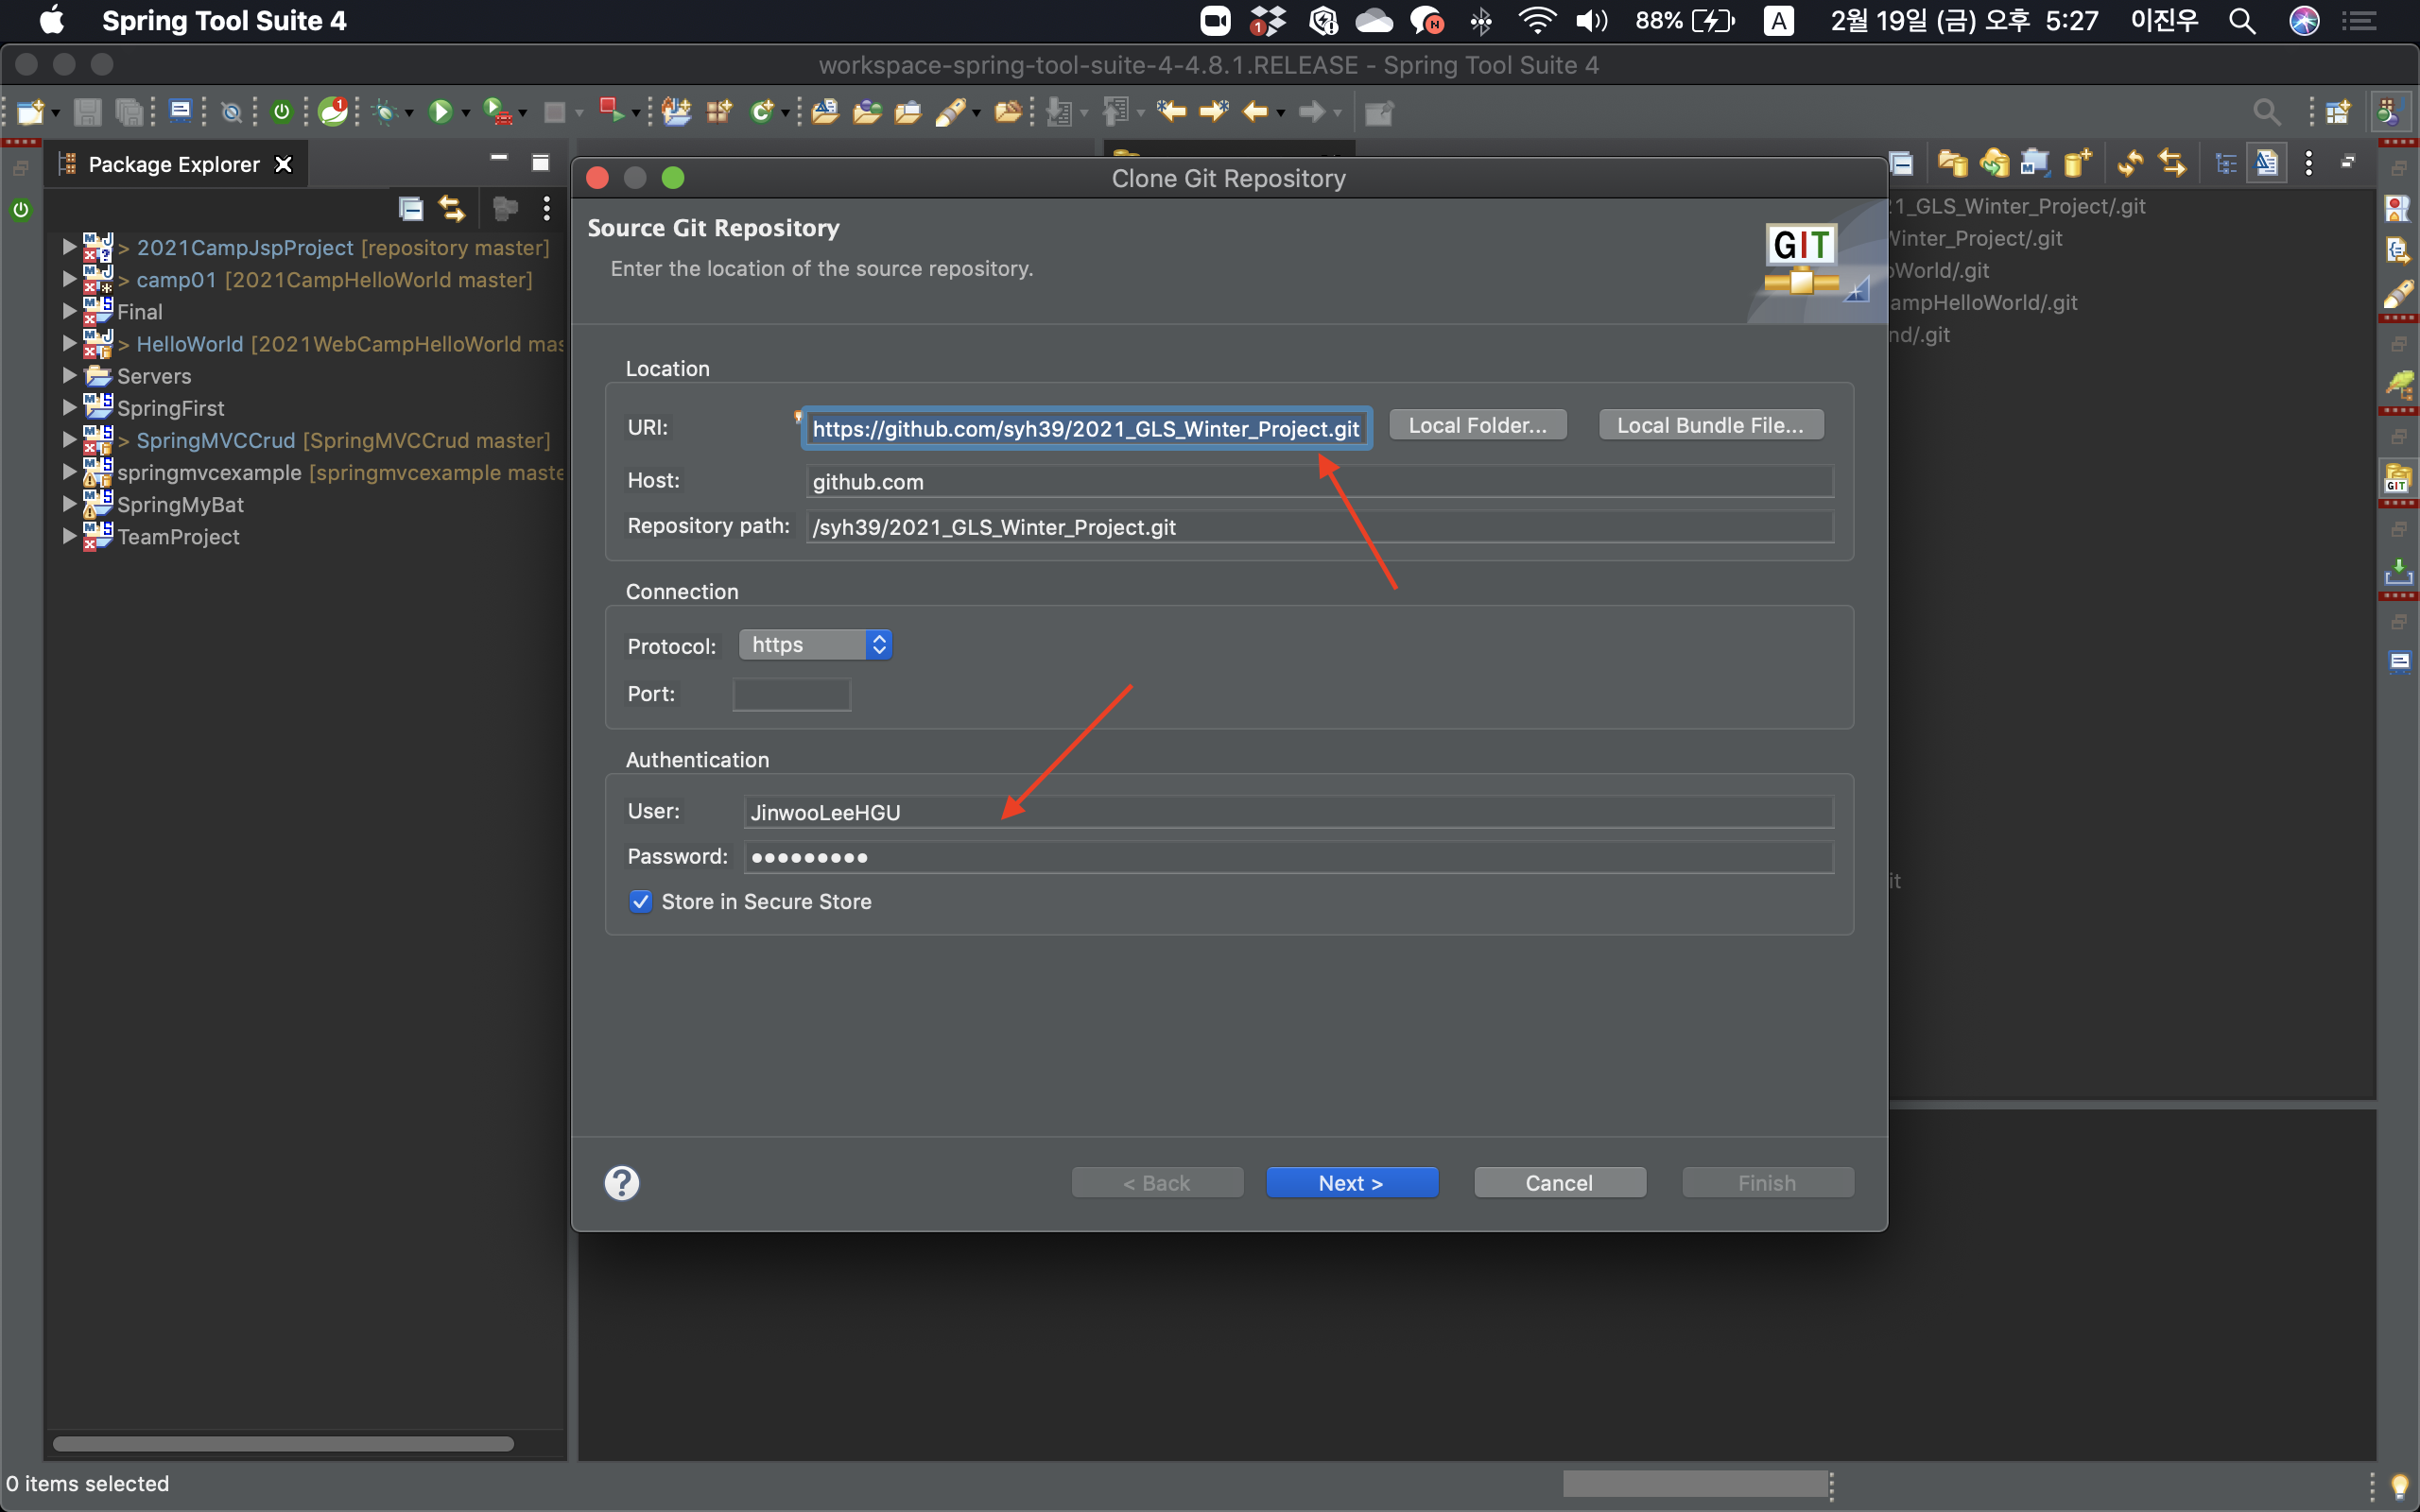Expand the Servers folder
2420x1512 pixels.
coord(69,376)
